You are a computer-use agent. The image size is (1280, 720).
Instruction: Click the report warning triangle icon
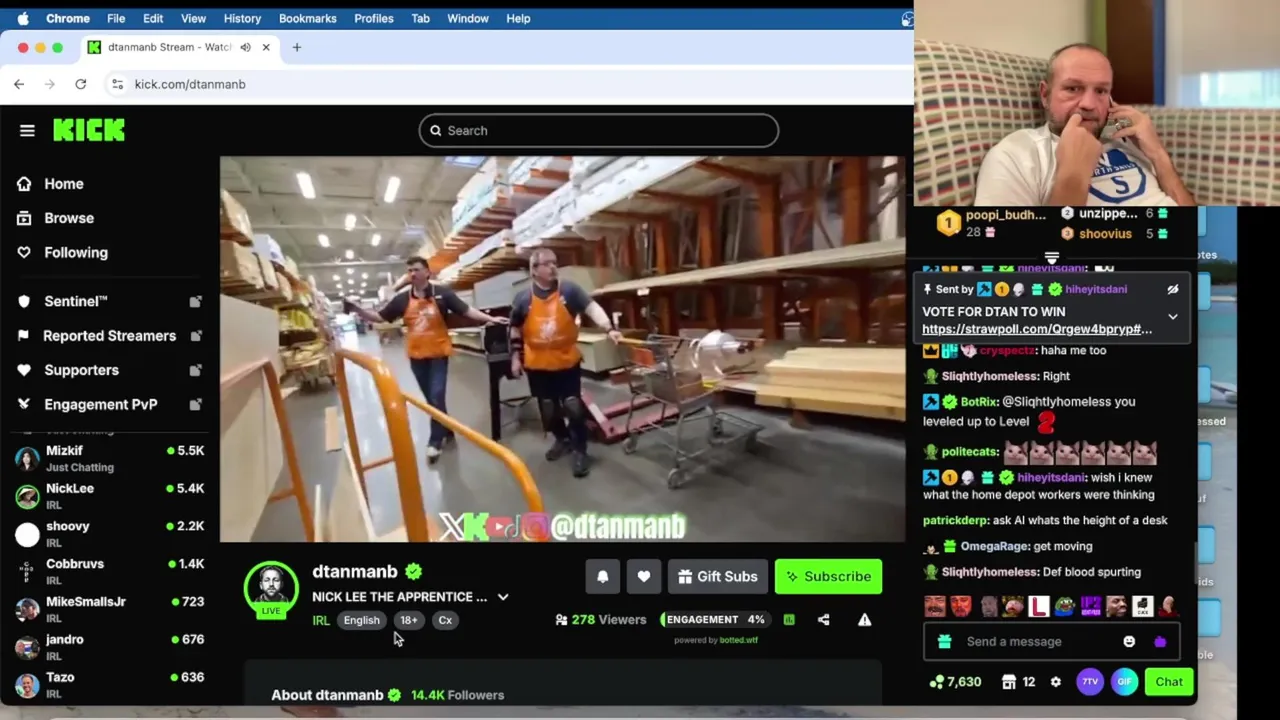pos(864,620)
